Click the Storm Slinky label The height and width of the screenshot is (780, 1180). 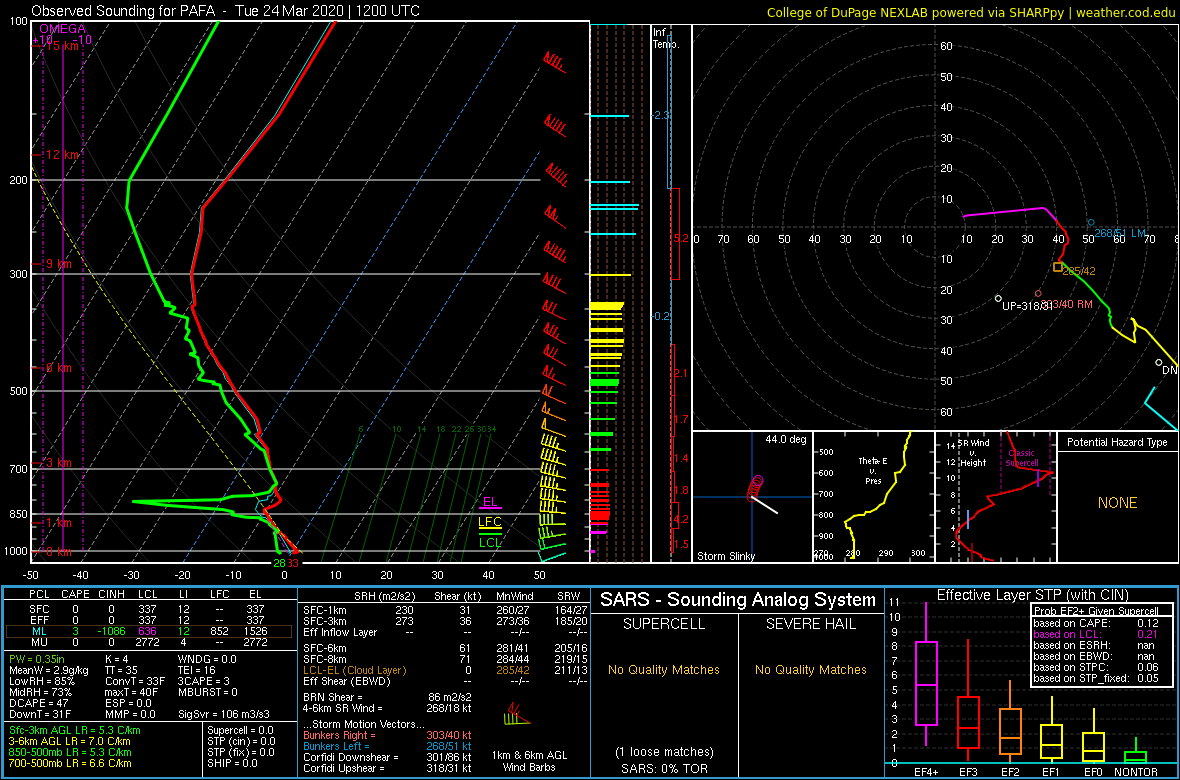(x=726, y=556)
